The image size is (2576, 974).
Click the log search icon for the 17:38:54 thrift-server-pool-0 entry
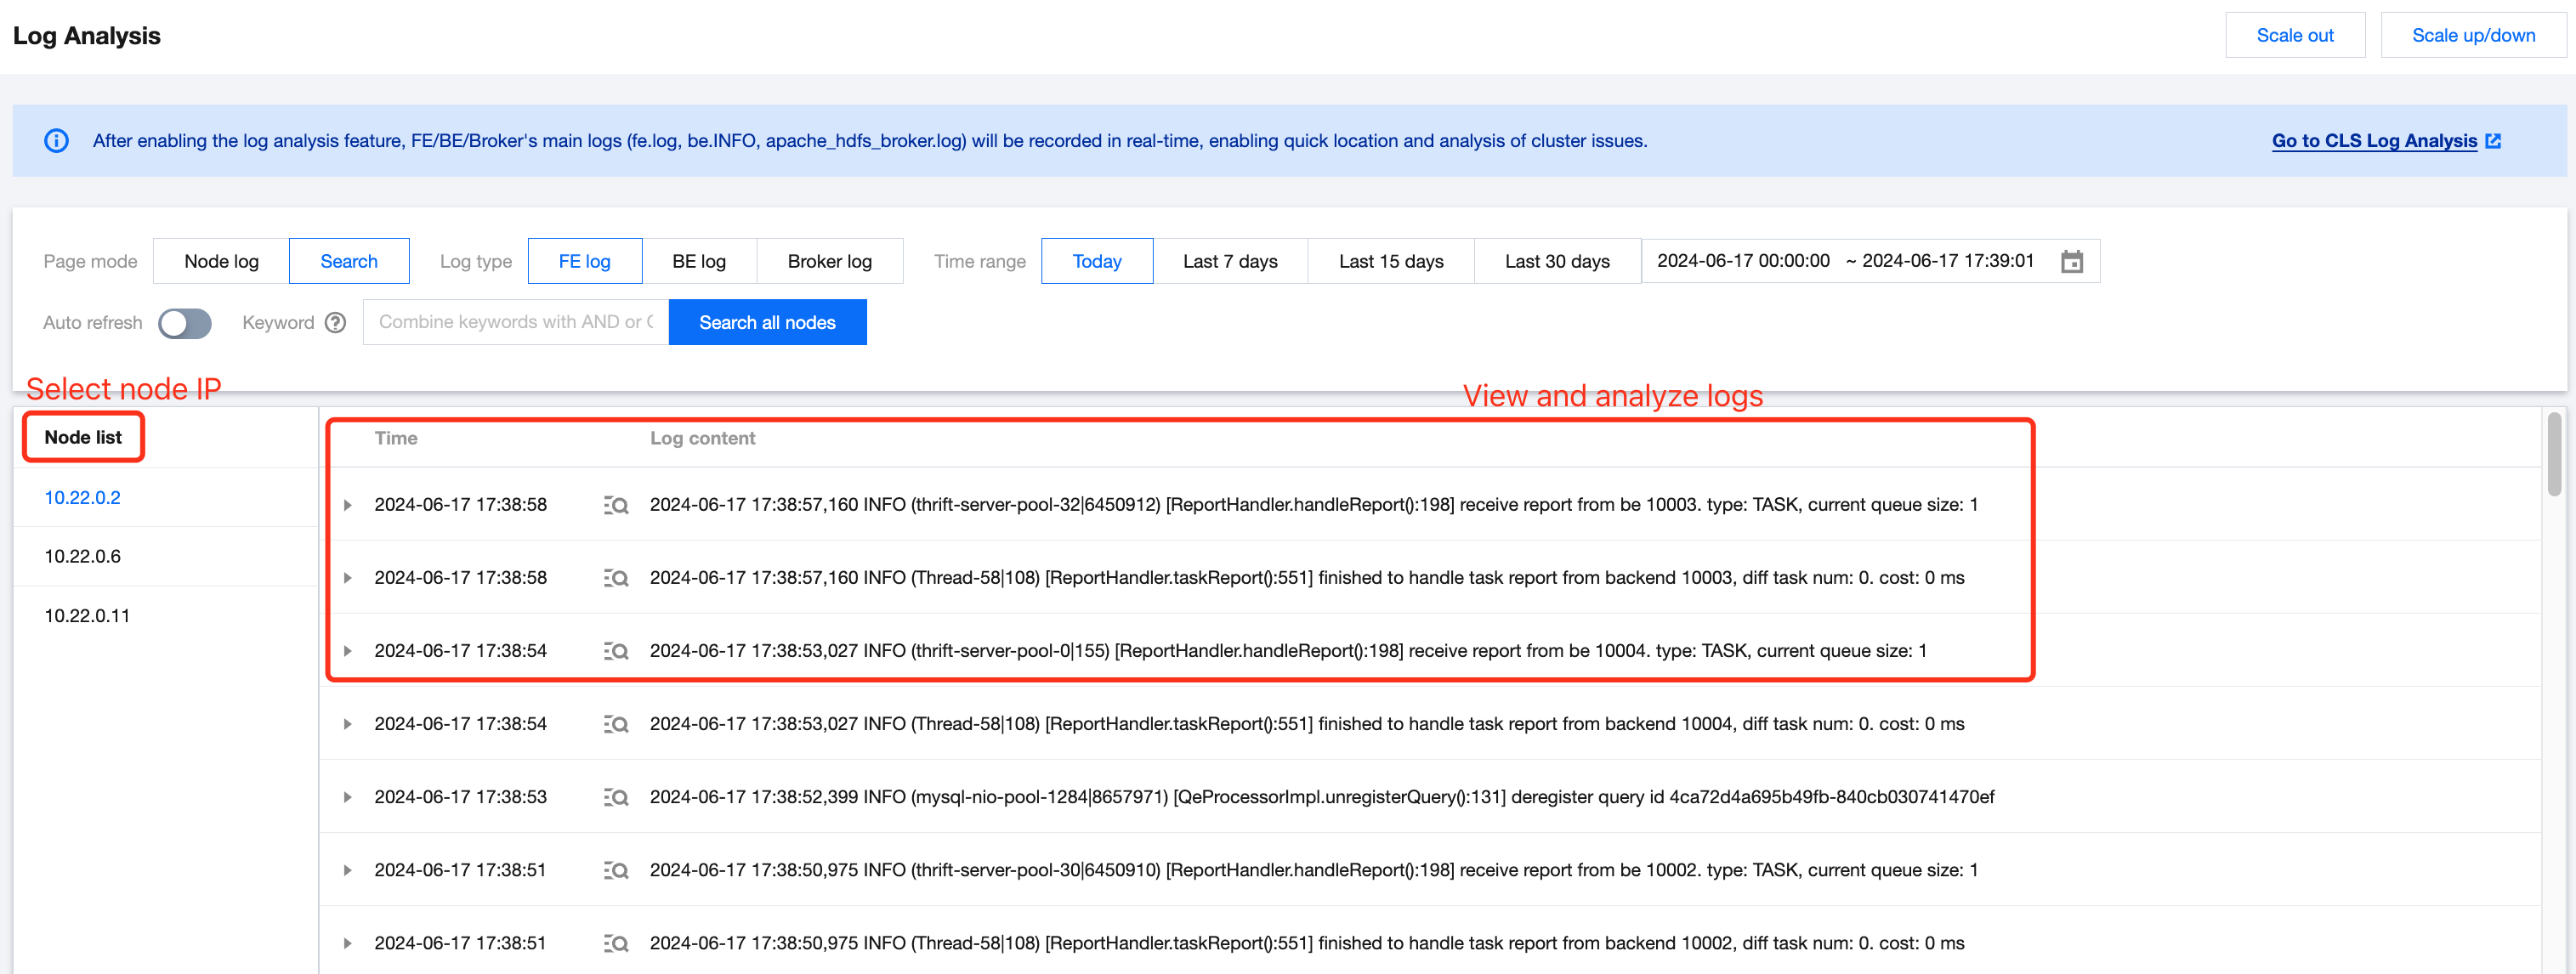pos(616,651)
